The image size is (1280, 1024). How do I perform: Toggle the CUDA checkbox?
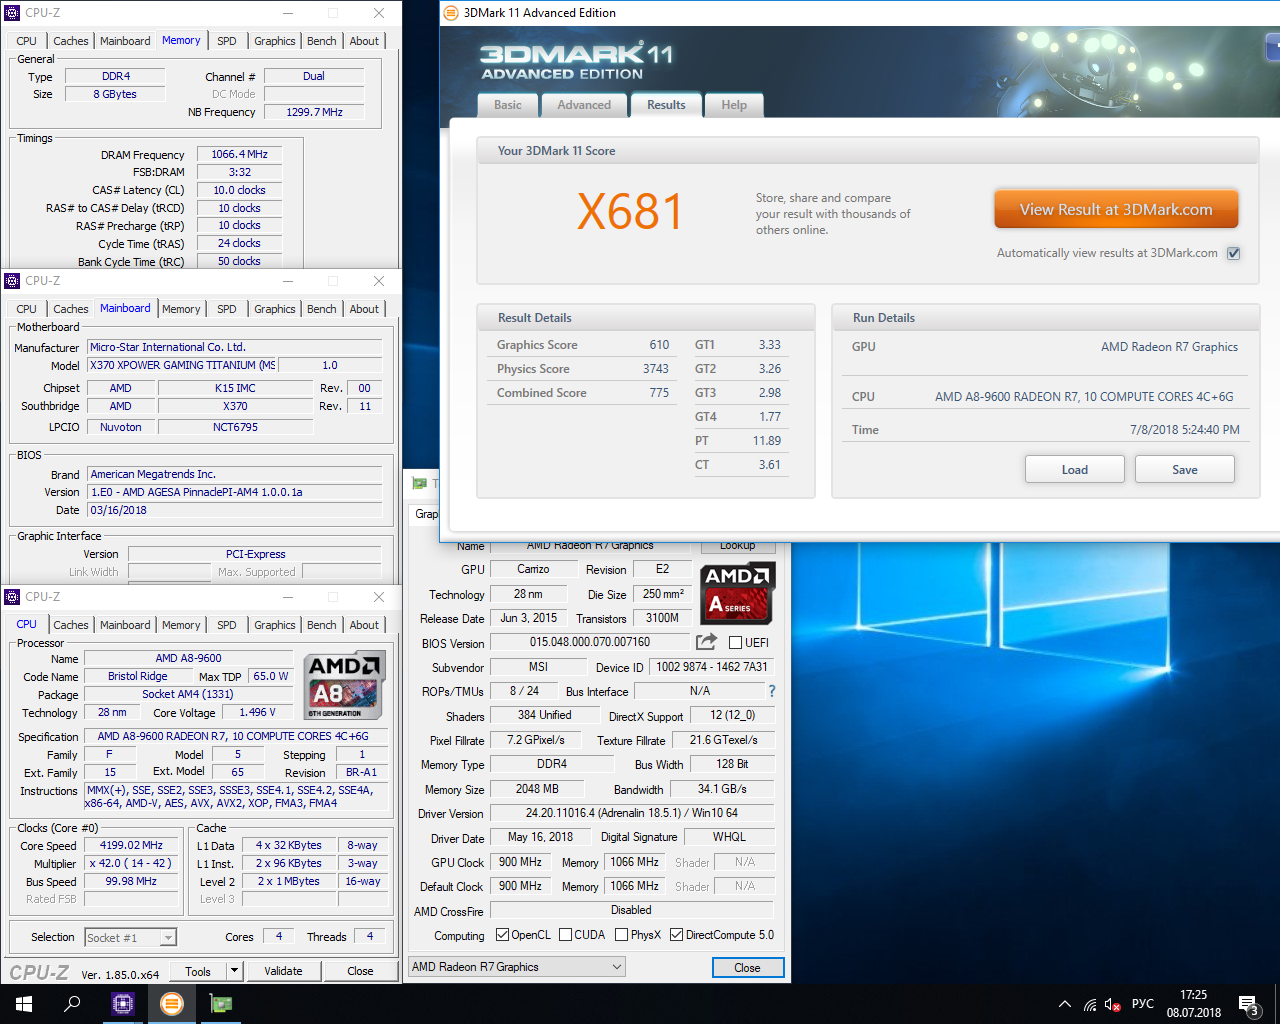click(566, 935)
